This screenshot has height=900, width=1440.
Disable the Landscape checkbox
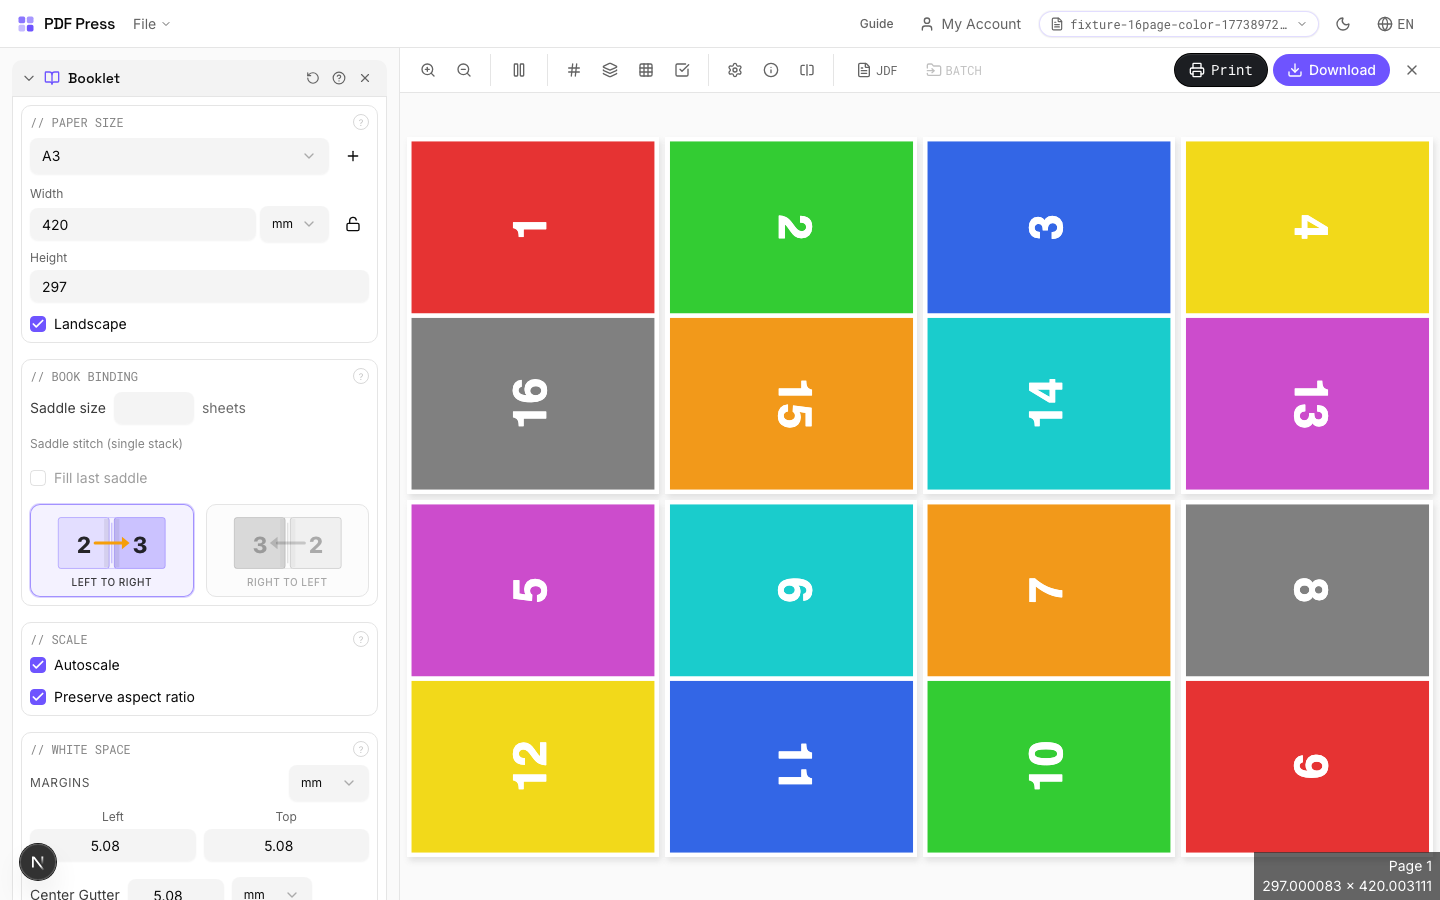click(38, 324)
